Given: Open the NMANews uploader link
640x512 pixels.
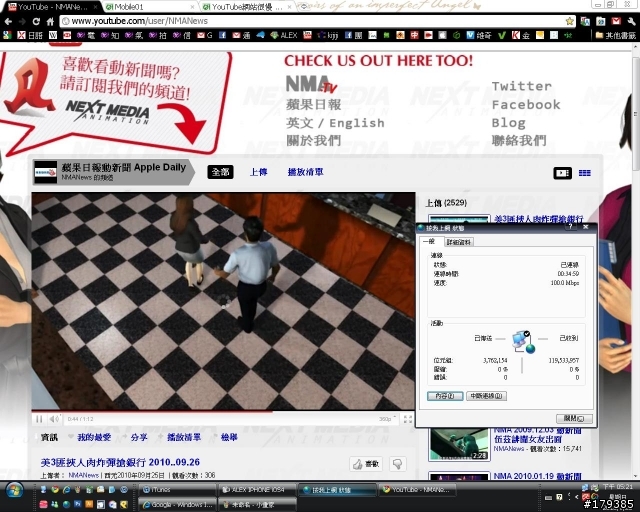Looking at the screenshot, I should [83, 475].
